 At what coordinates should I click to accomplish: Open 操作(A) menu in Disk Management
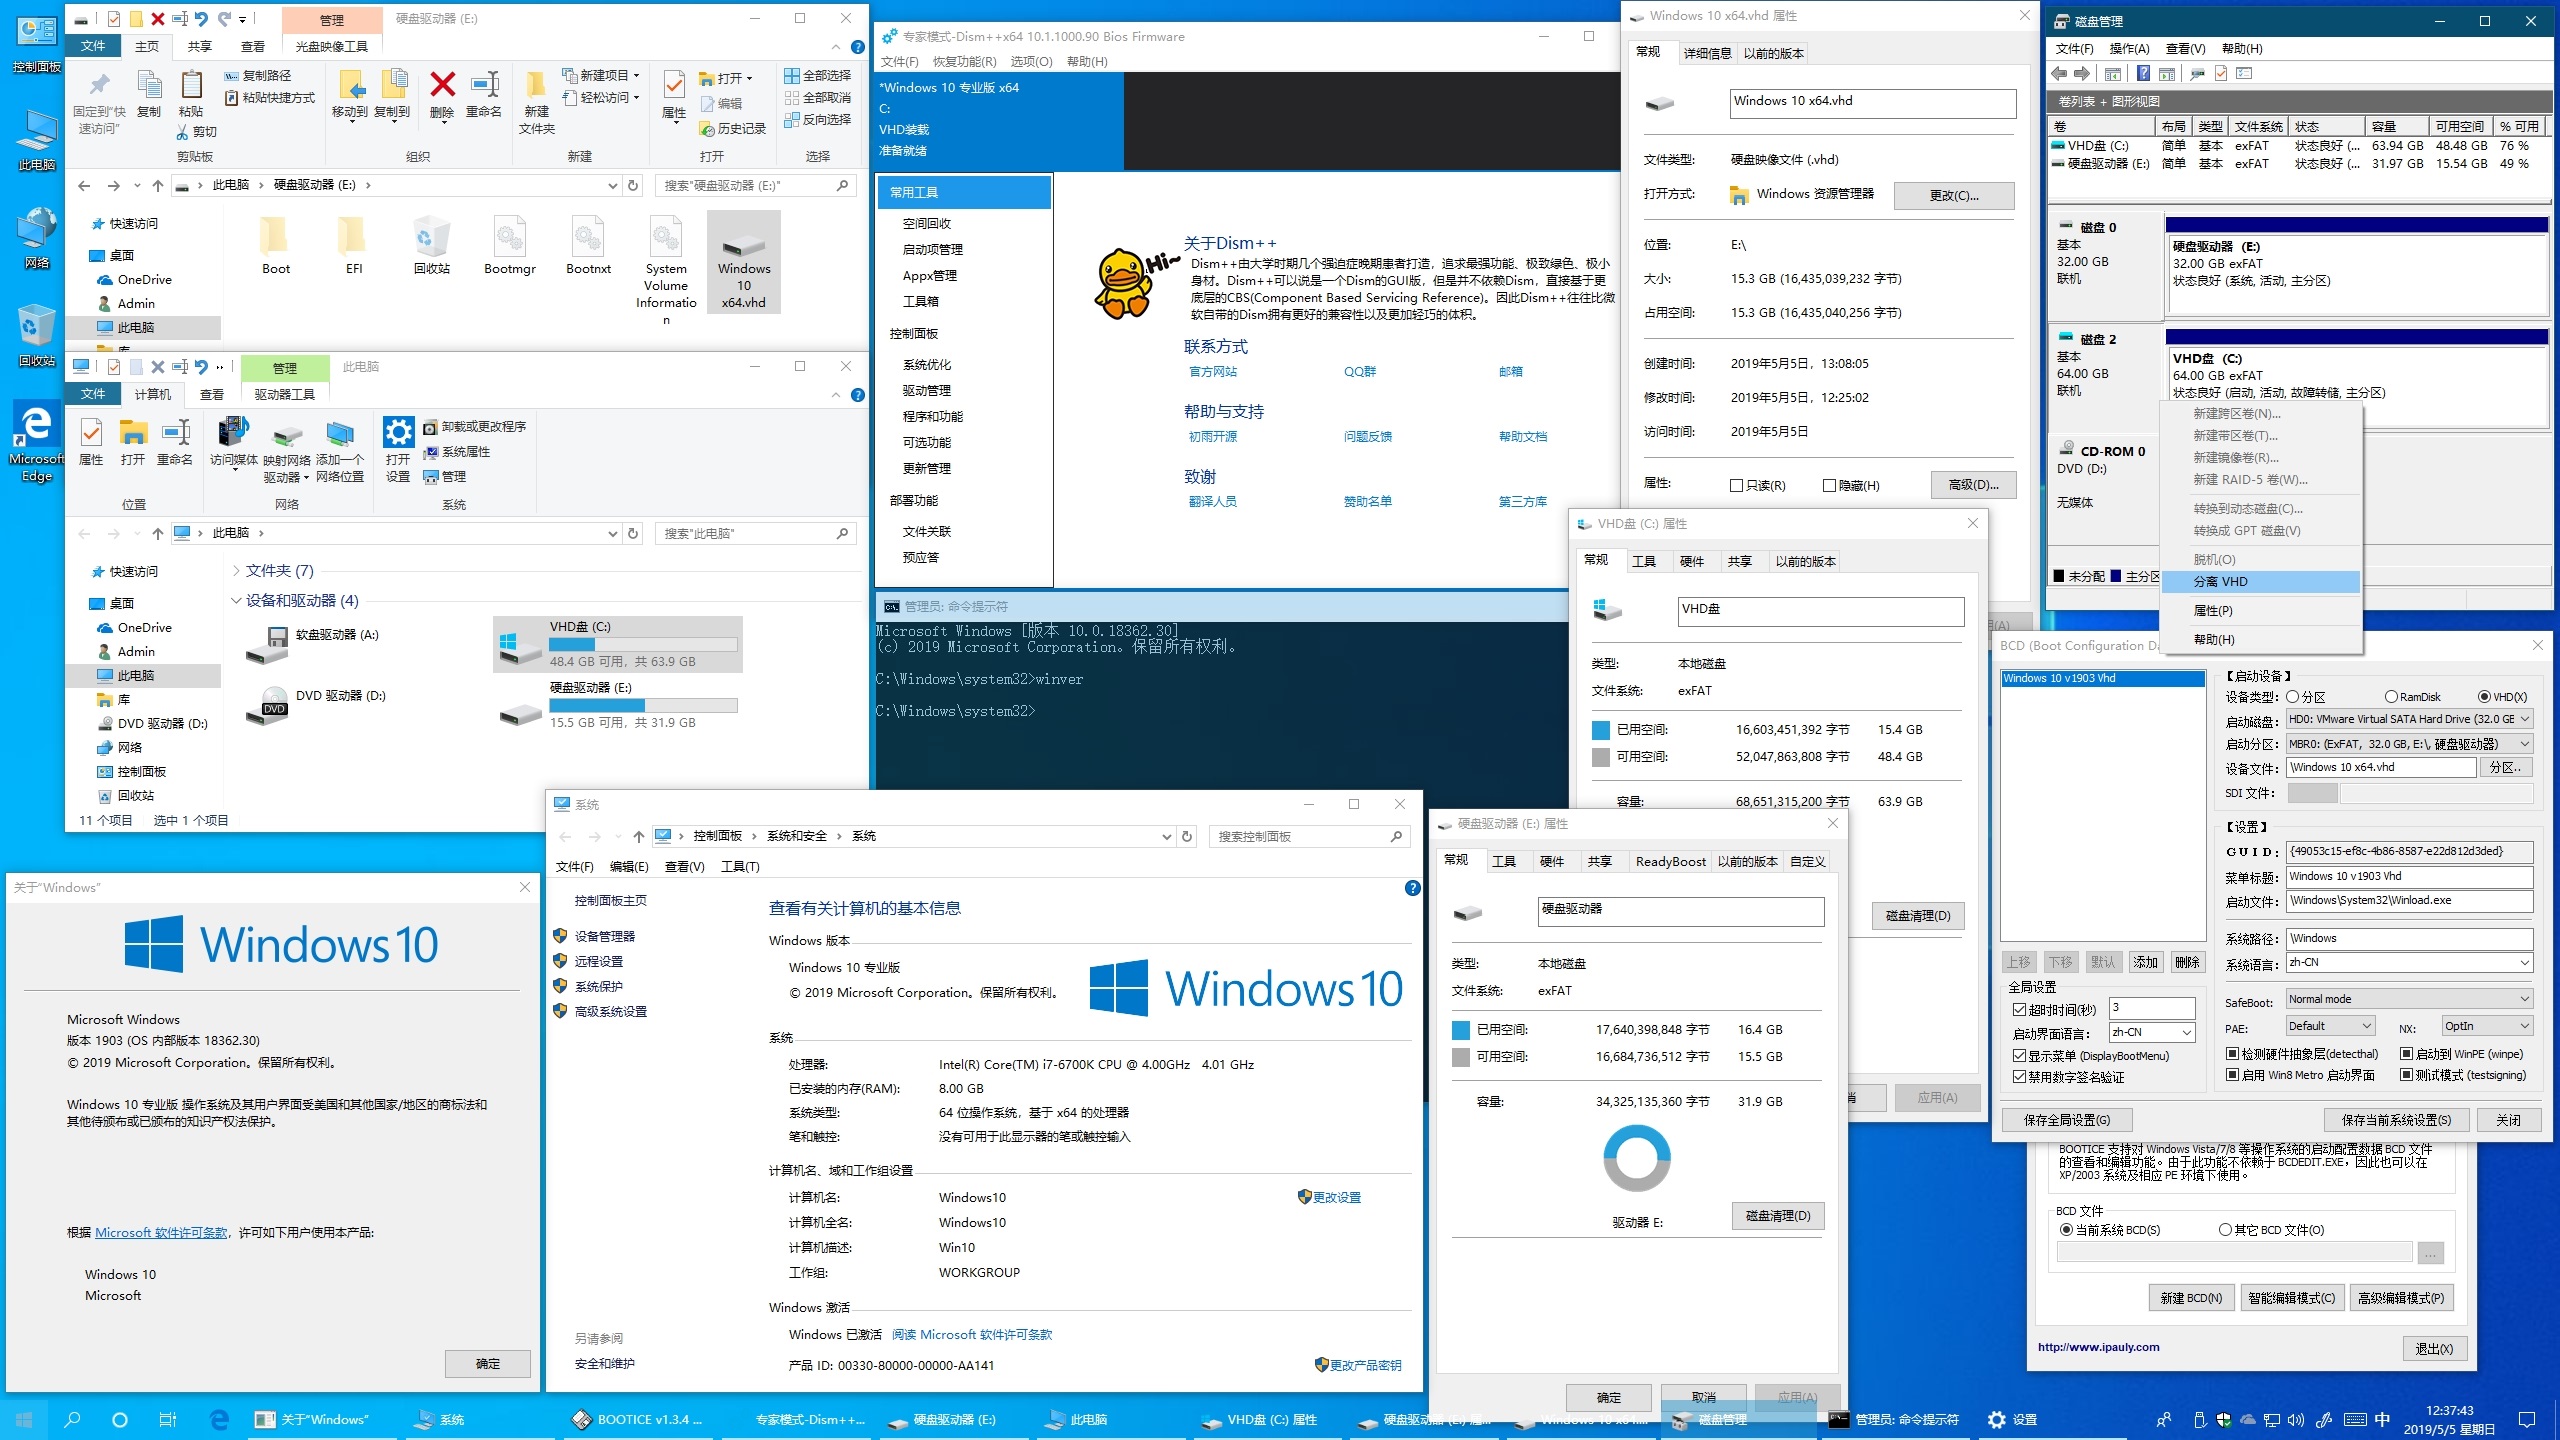(x=2129, y=49)
